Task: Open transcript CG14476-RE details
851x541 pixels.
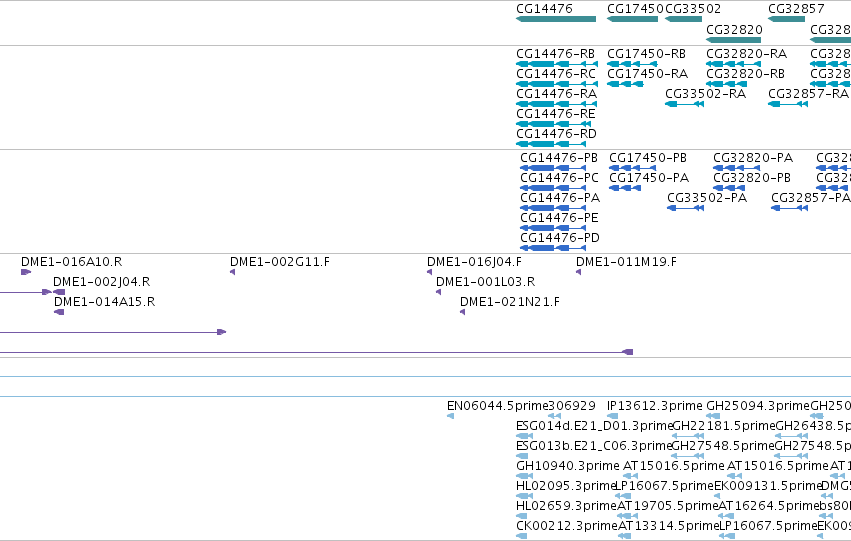Action: [x=556, y=114]
